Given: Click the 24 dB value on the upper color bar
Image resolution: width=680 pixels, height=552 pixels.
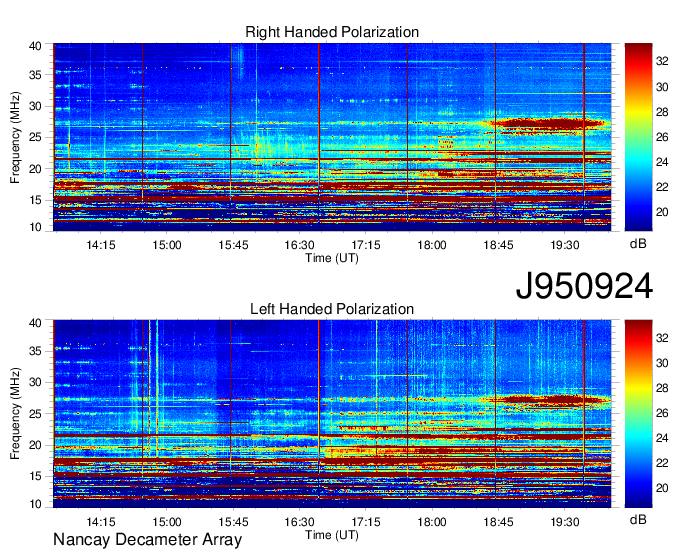Looking at the screenshot, I should pyautogui.click(x=662, y=162).
